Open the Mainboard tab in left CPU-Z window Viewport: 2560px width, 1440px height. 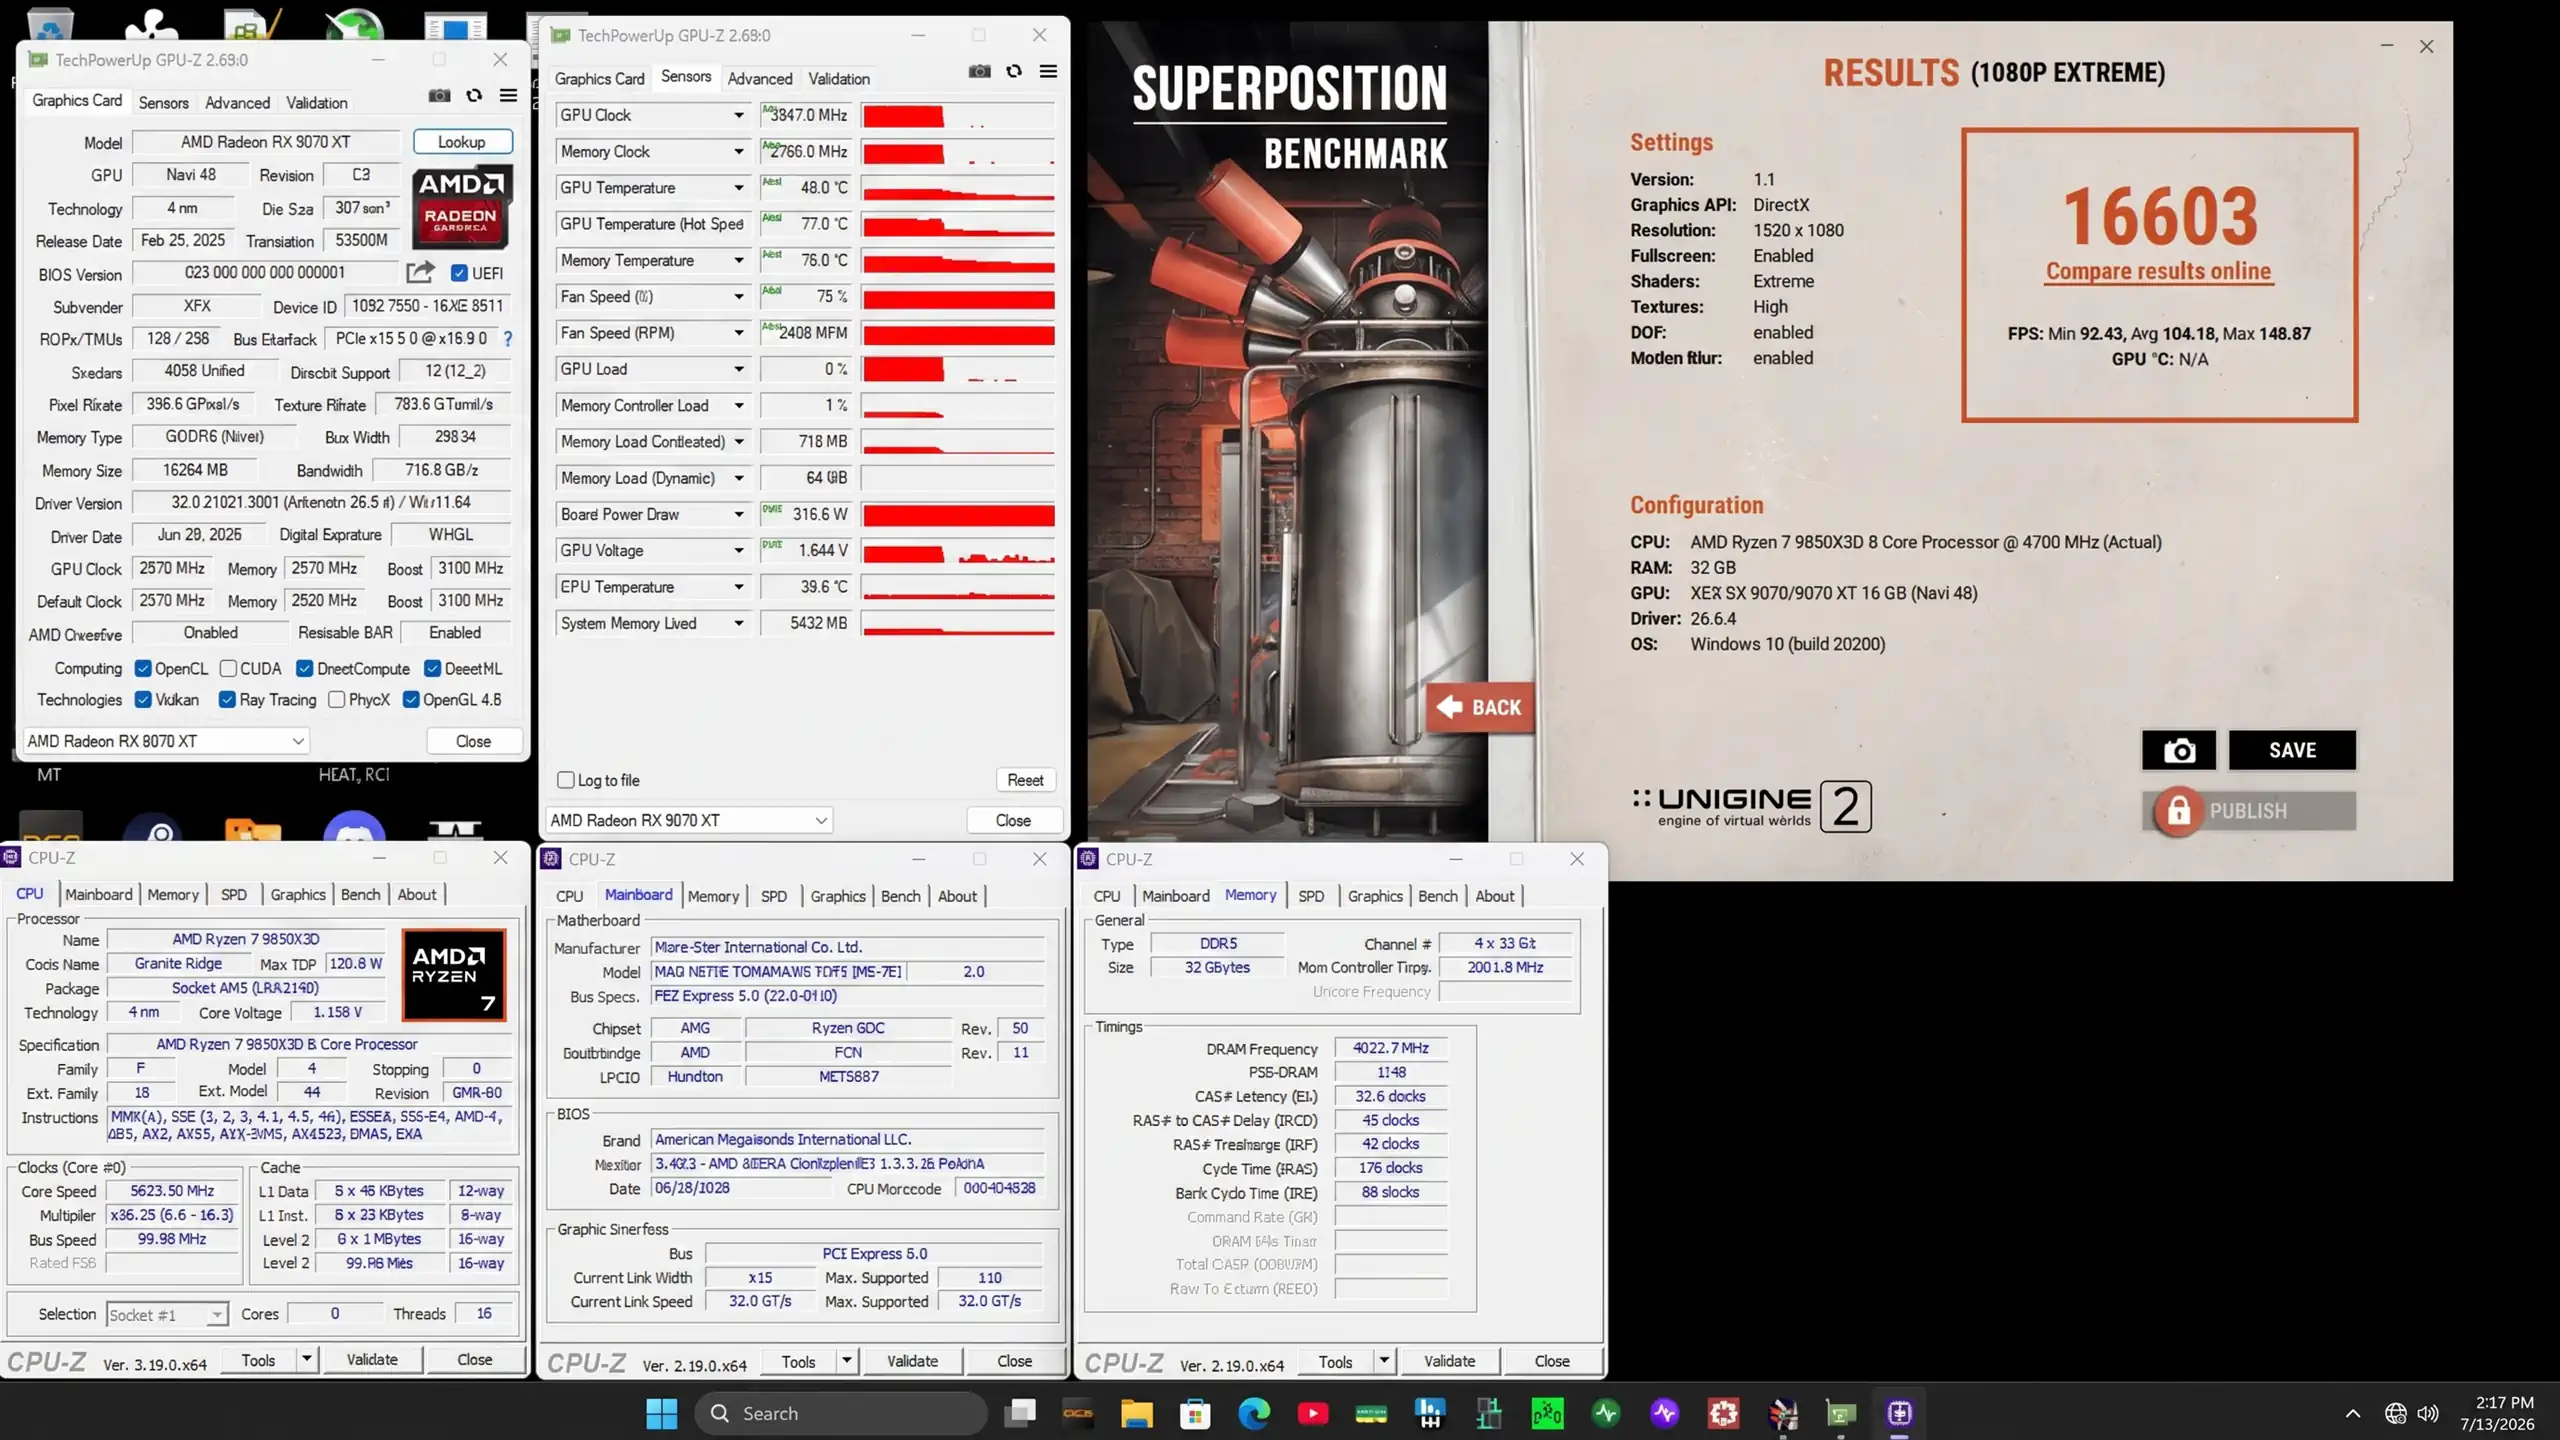(x=98, y=895)
